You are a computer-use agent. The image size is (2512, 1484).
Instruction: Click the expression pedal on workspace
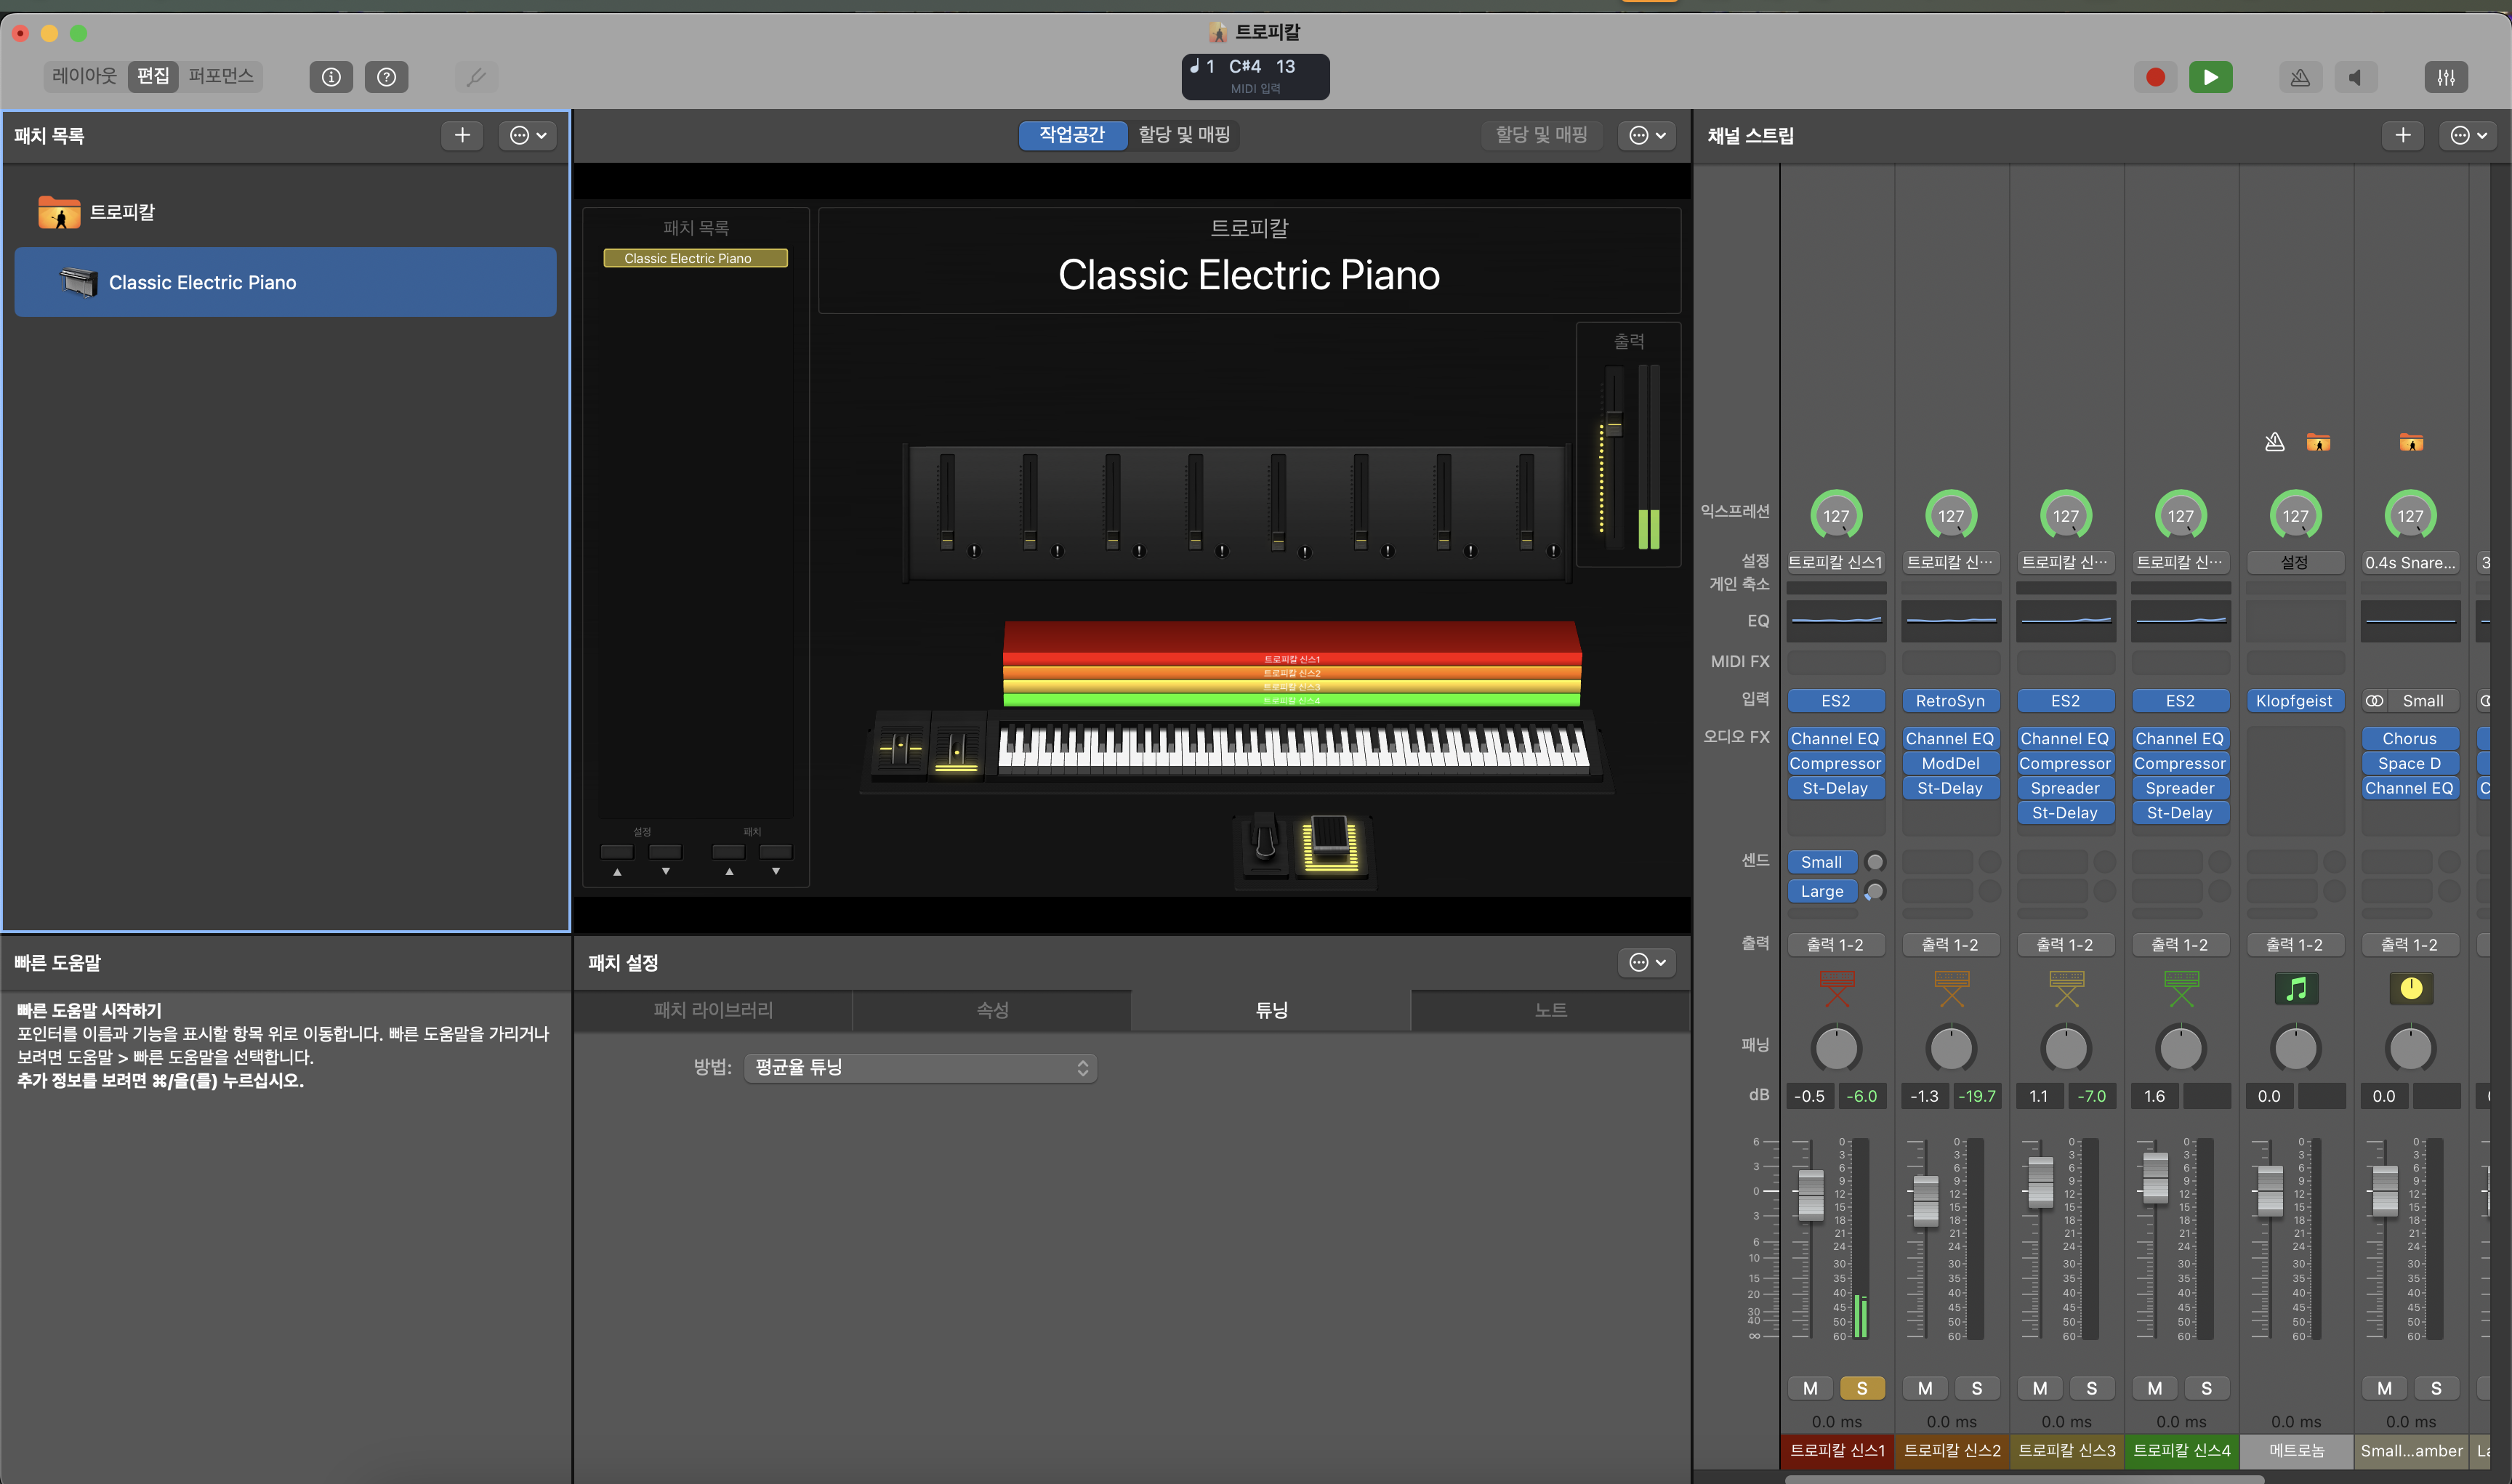pos(1330,843)
